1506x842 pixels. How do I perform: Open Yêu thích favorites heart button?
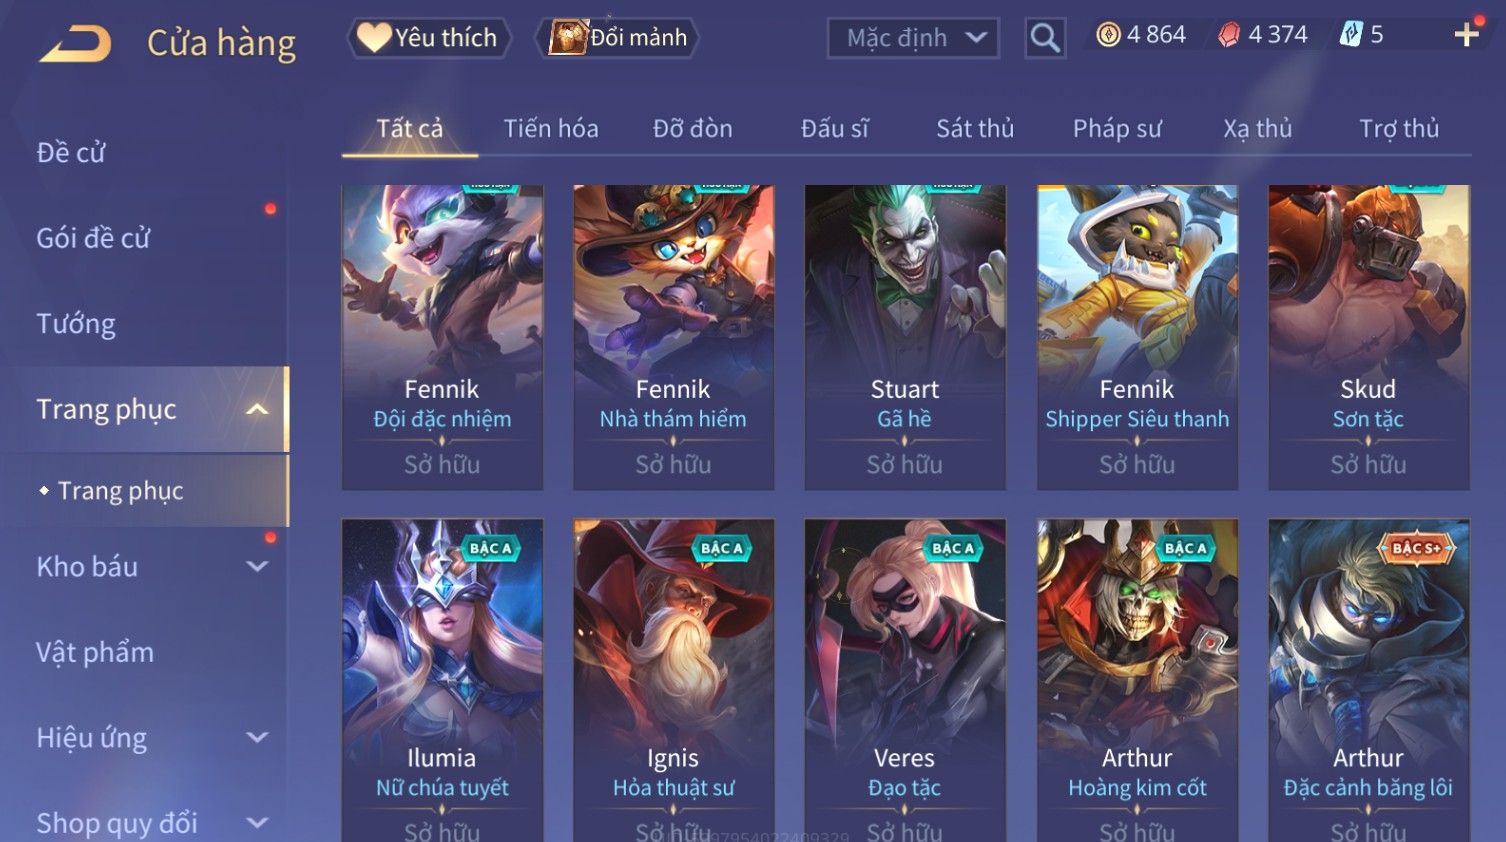pyautogui.click(x=429, y=38)
